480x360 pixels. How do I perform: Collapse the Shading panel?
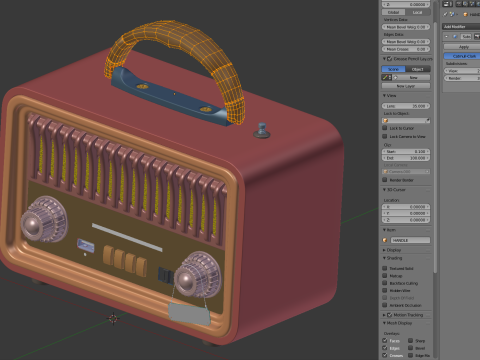click(384, 258)
